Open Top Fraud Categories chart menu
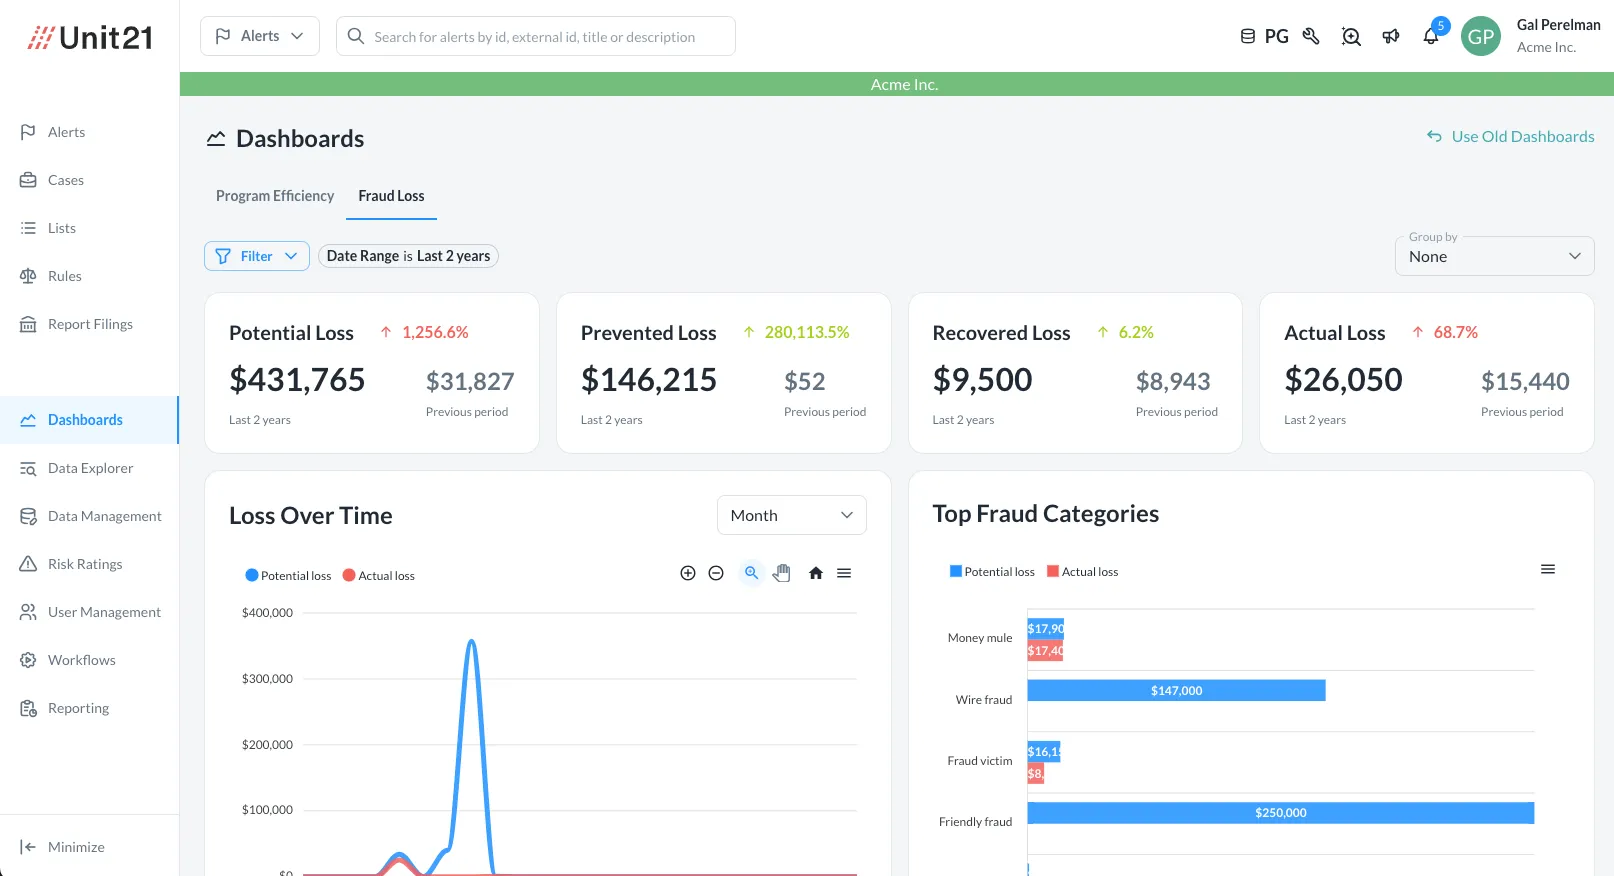This screenshot has height=876, width=1614. 1547,570
